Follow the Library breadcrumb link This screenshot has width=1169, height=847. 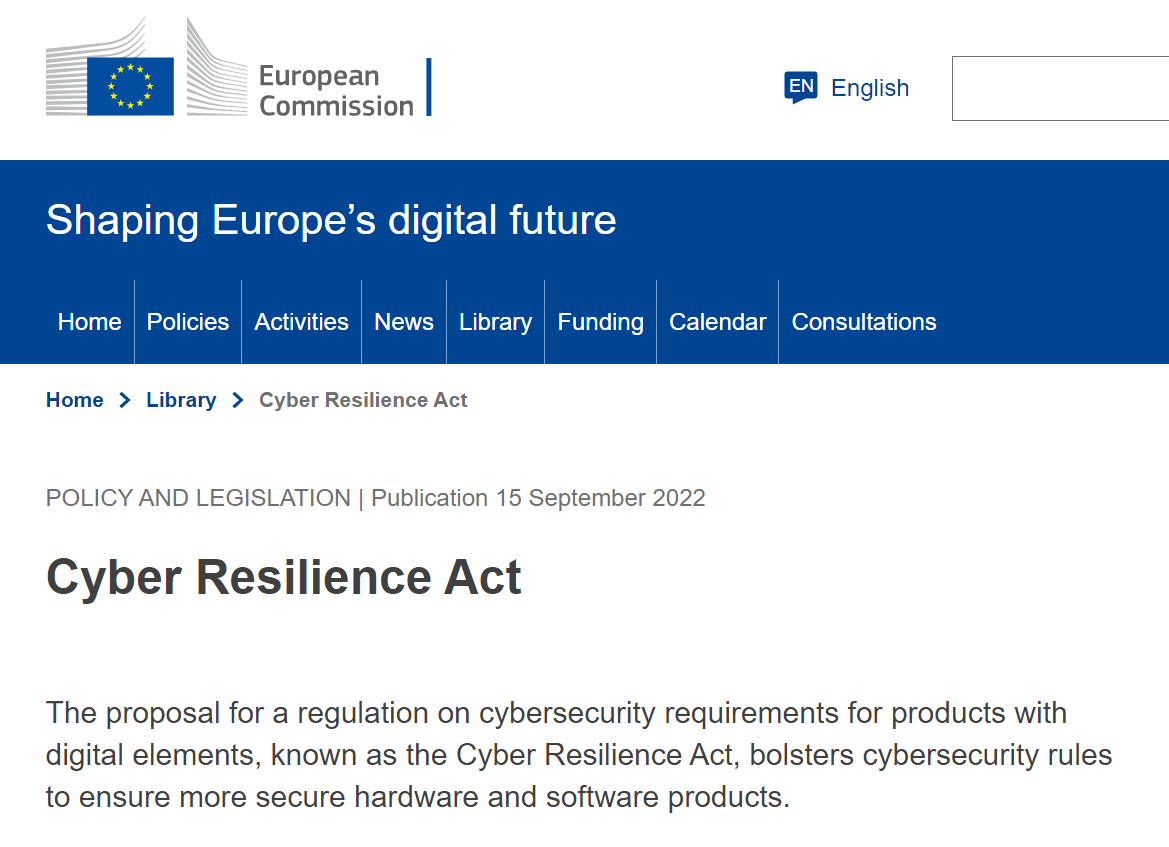tap(181, 400)
